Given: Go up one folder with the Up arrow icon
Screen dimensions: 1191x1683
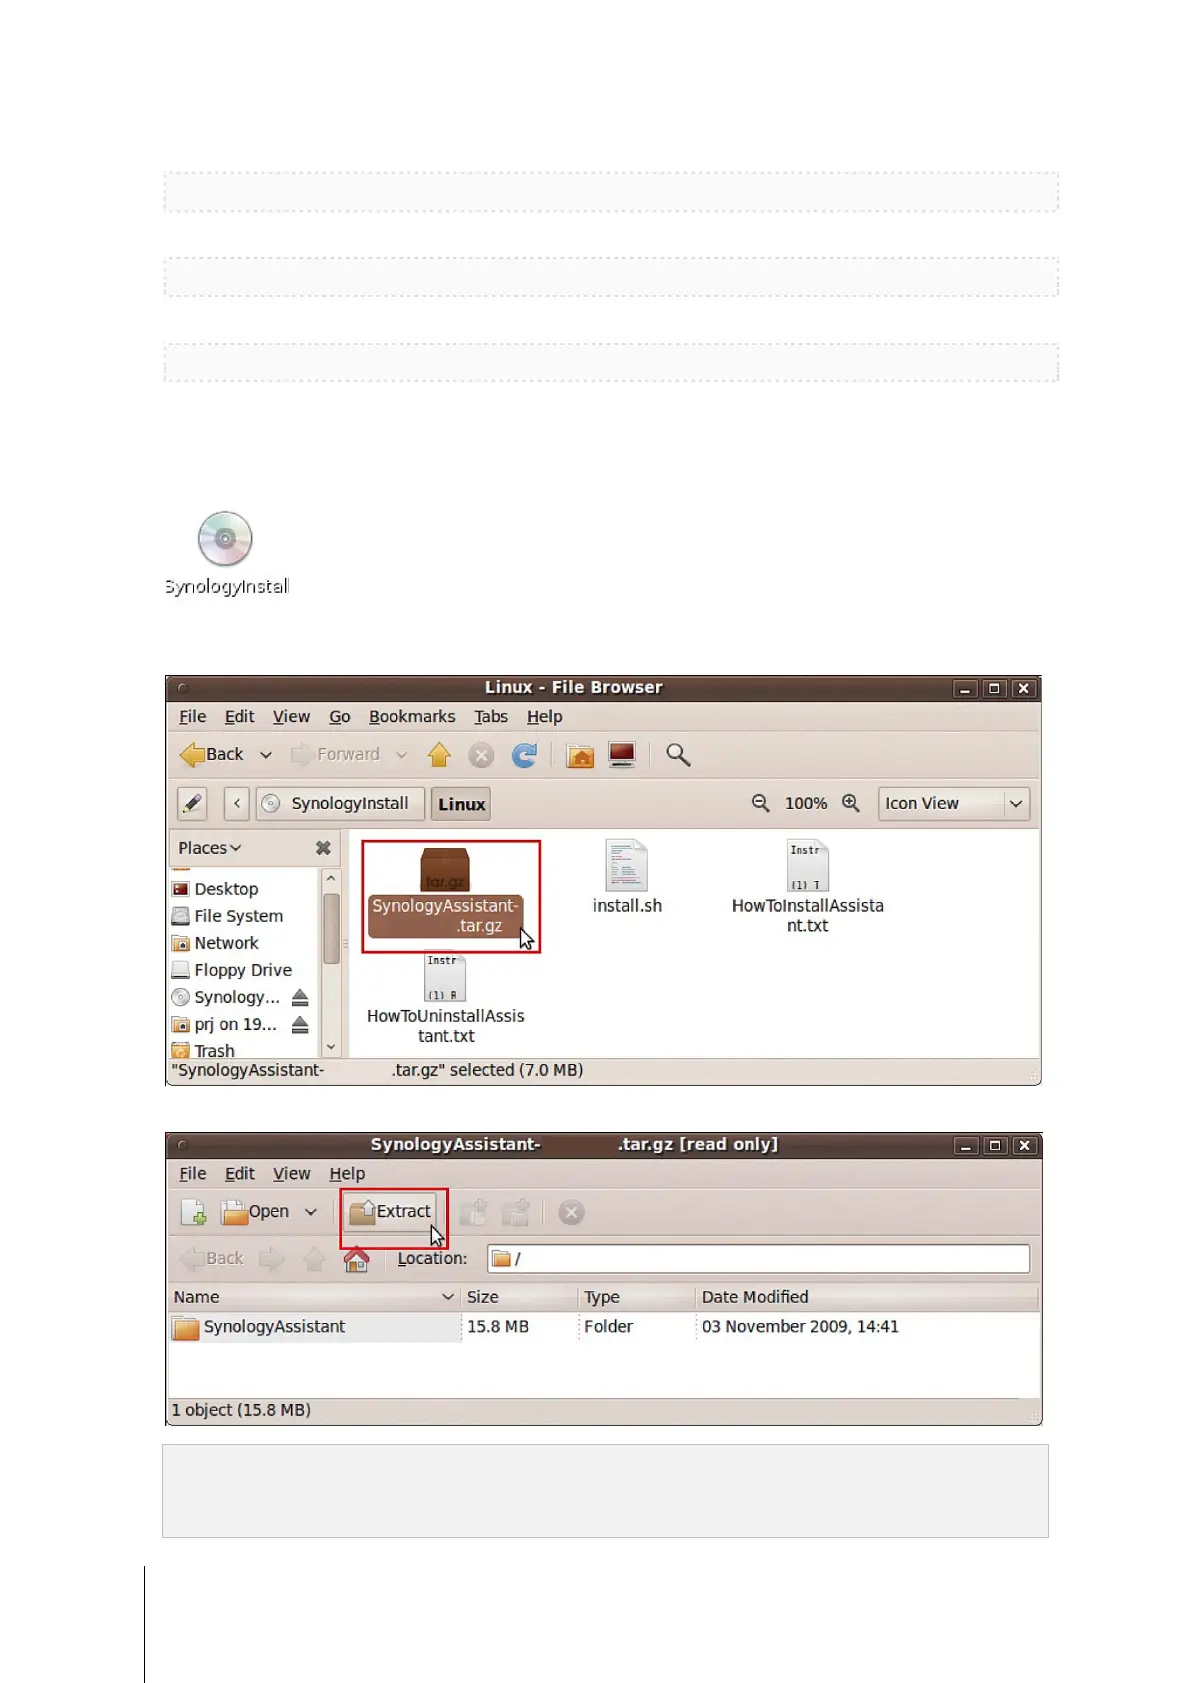Looking at the screenshot, I should (x=439, y=755).
